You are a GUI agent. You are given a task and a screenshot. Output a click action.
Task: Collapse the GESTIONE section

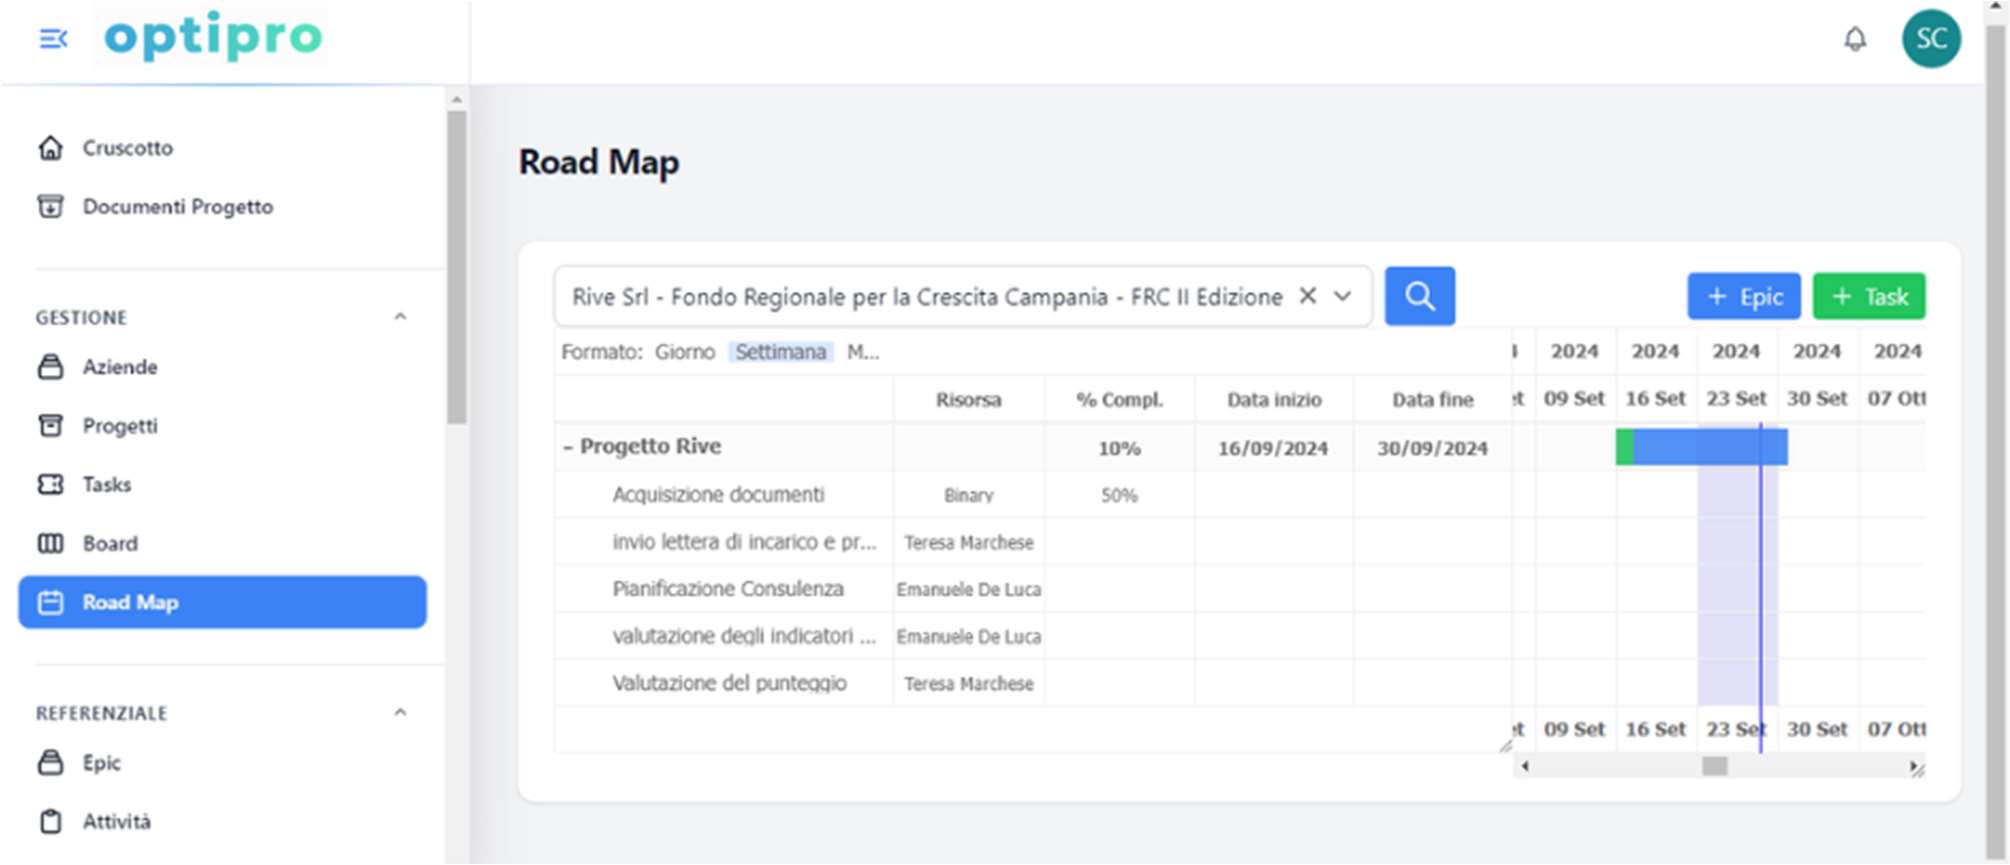point(400,317)
